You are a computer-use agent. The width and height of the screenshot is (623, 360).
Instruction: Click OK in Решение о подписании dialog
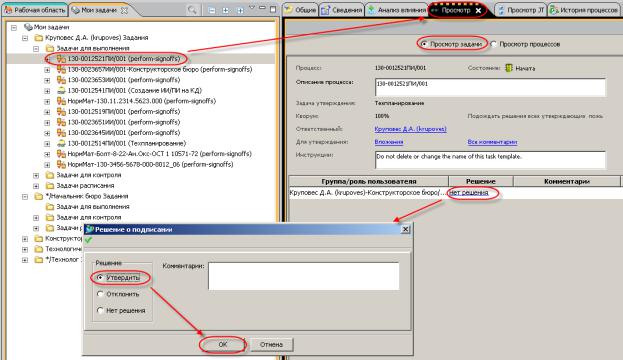pos(222,345)
